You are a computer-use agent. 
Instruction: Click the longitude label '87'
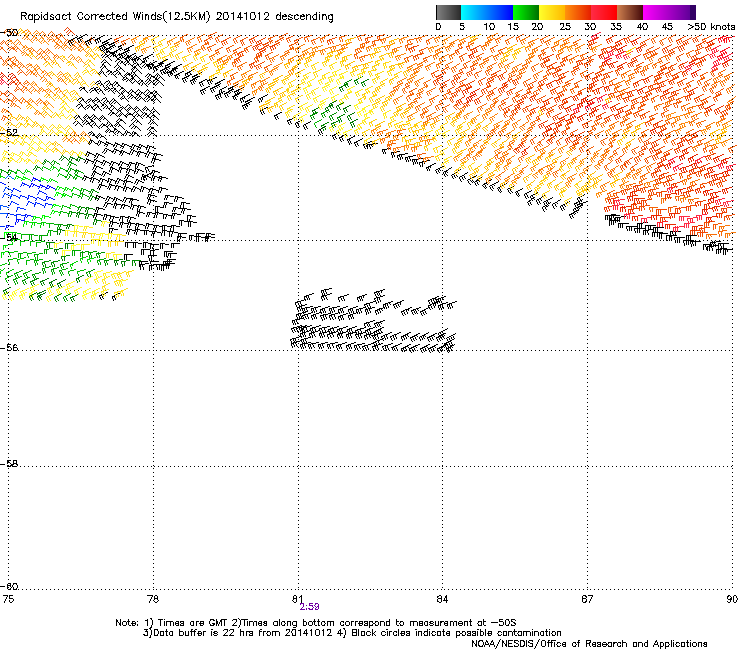[587, 599]
